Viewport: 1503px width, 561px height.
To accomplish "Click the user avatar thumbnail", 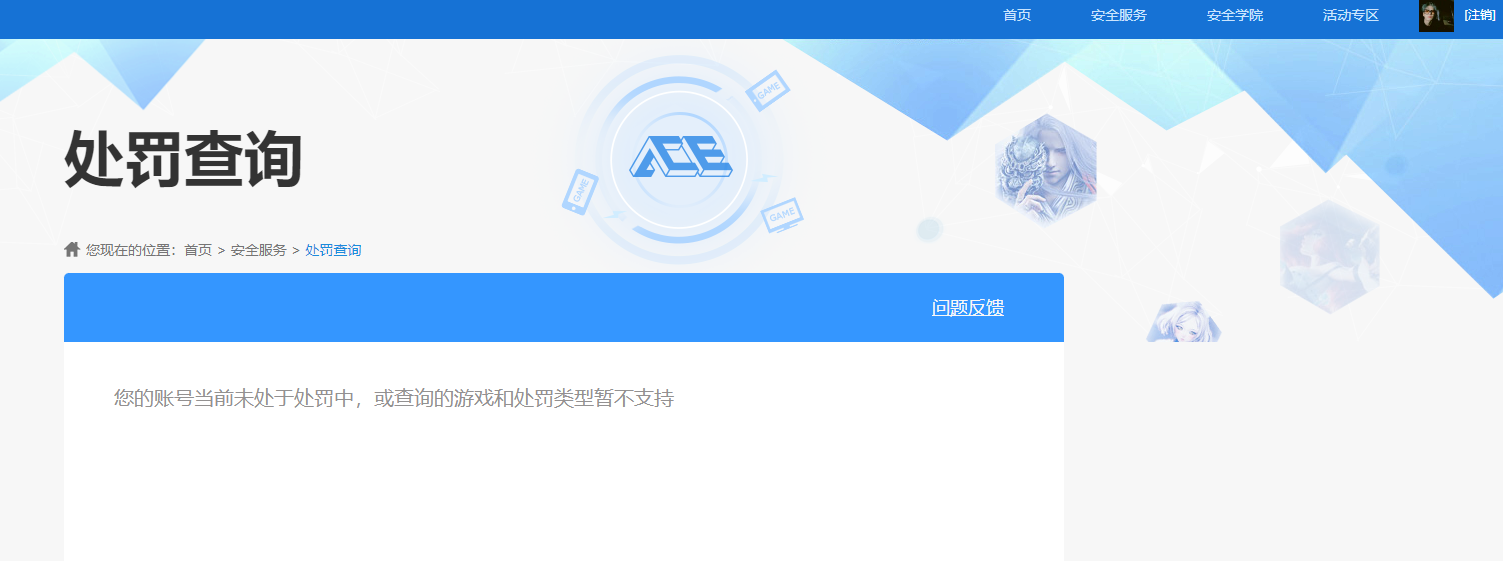I will click(x=1436, y=16).
